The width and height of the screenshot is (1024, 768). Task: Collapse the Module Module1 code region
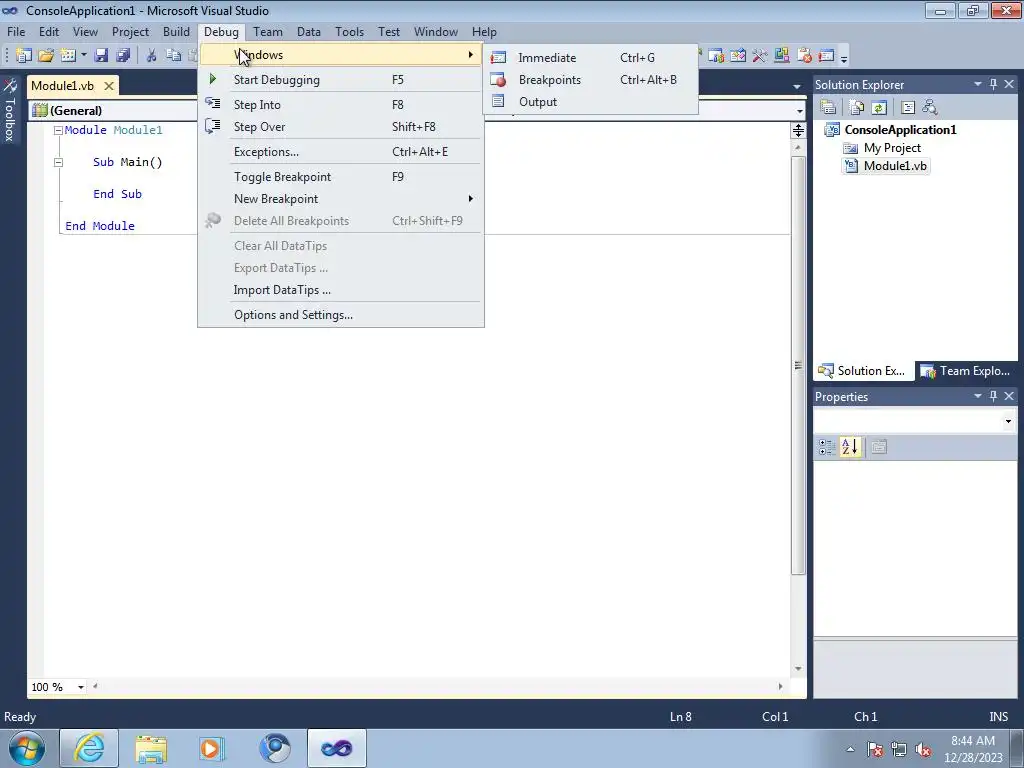pyautogui.click(x=58, y=131)
